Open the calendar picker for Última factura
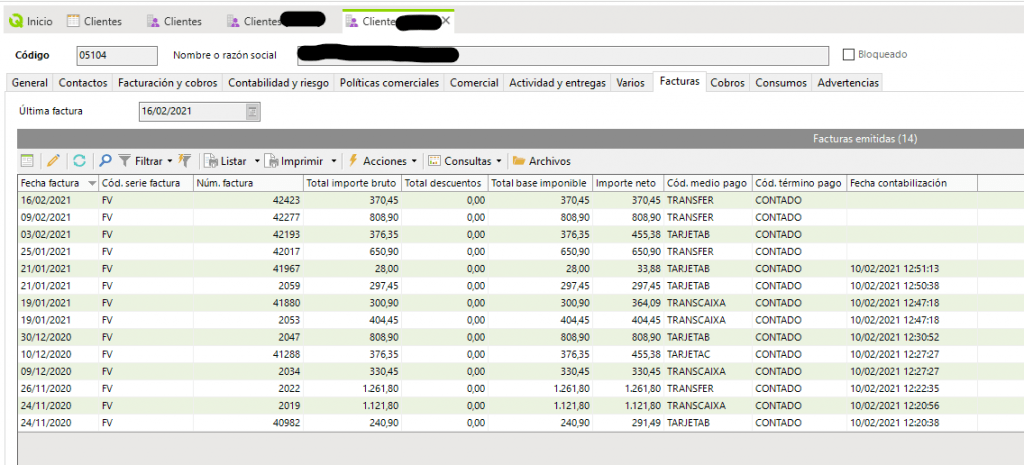The width and height of the screenshot is (1024, 465). tap(252, 112)
